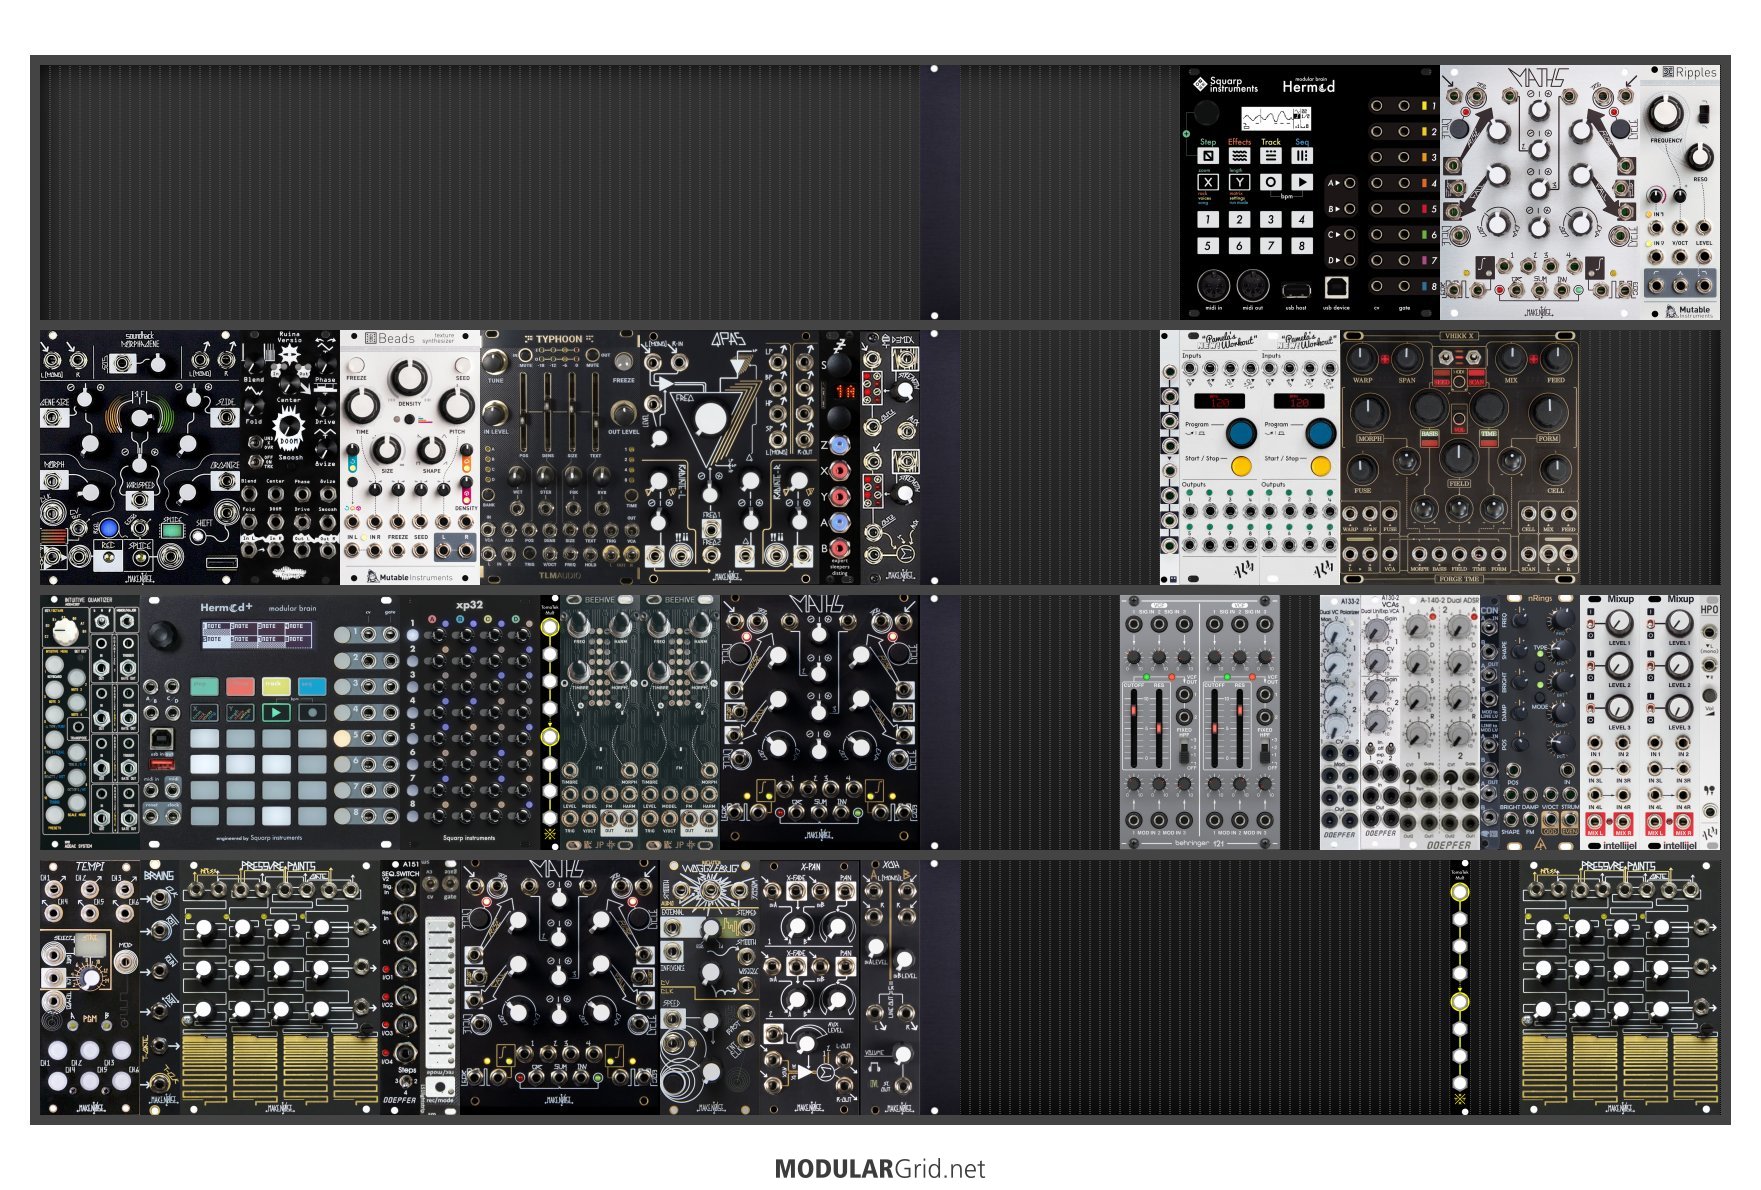The width and height of the screenshot is (1761, 1190).
Task: Start playback with Hermod's play triangle
Action: 1301,182
